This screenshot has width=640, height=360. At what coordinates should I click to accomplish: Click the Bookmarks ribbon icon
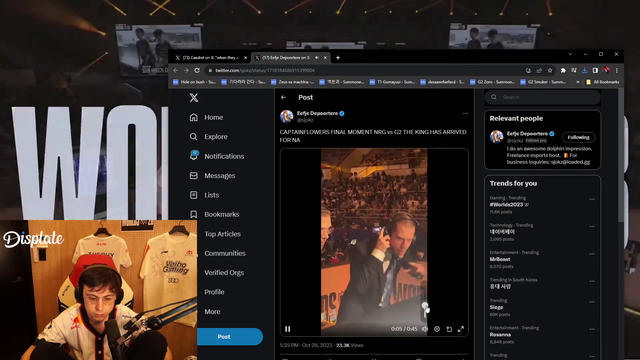click(193, 214)
